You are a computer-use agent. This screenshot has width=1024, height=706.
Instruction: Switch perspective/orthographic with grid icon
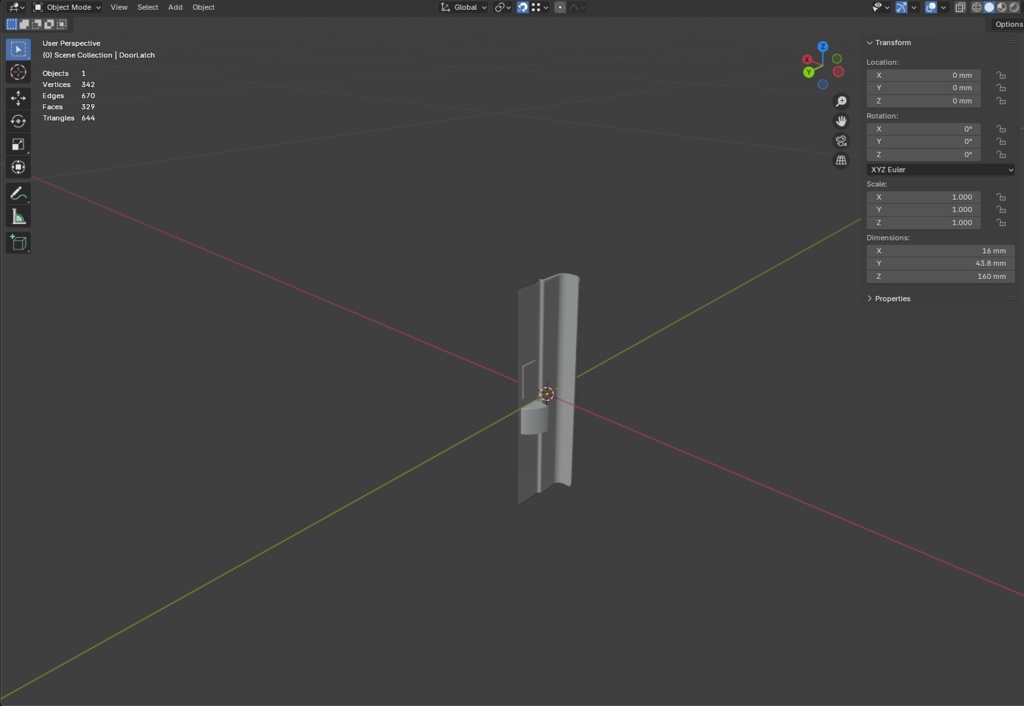coord(841,161)
